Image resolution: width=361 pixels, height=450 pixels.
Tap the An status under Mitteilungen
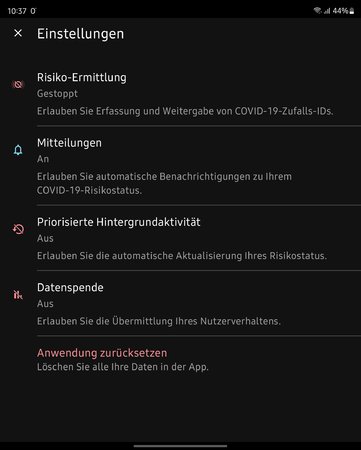[x=43, y=159]
